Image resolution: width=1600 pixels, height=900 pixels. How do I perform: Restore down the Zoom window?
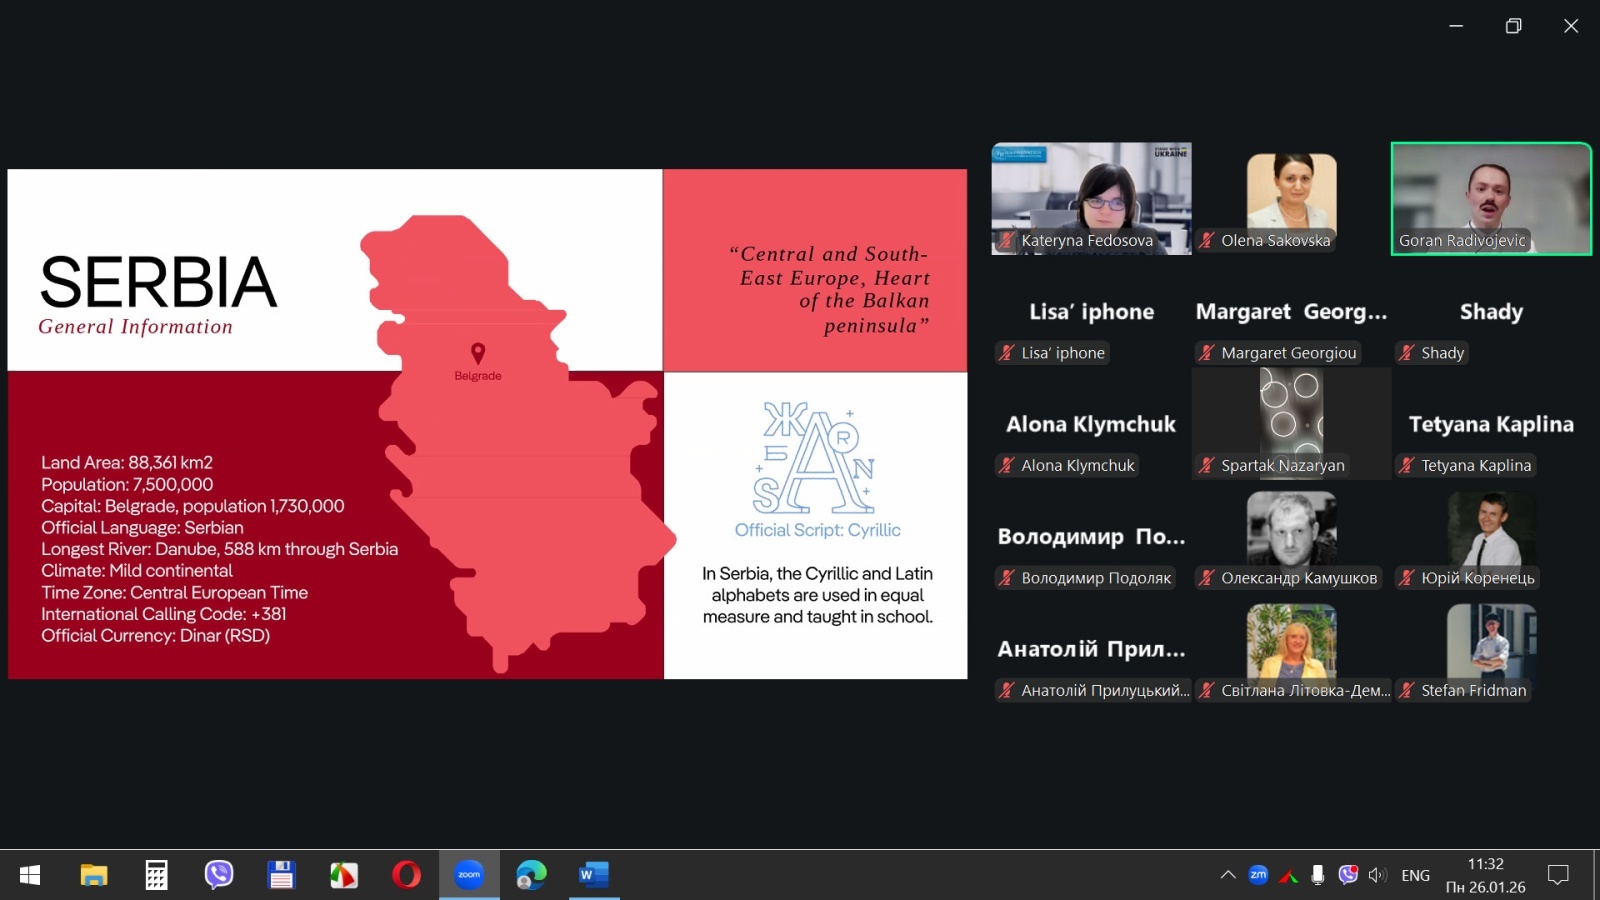[x=1513, y=26]
